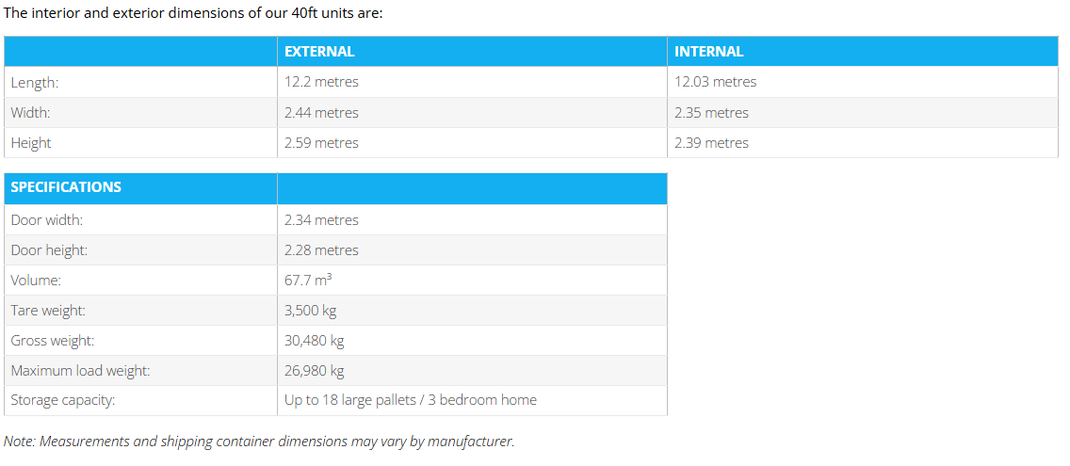Click the INTERNAL column header
This screenshot has width=1070, height=466.
(x=709, y=51)
